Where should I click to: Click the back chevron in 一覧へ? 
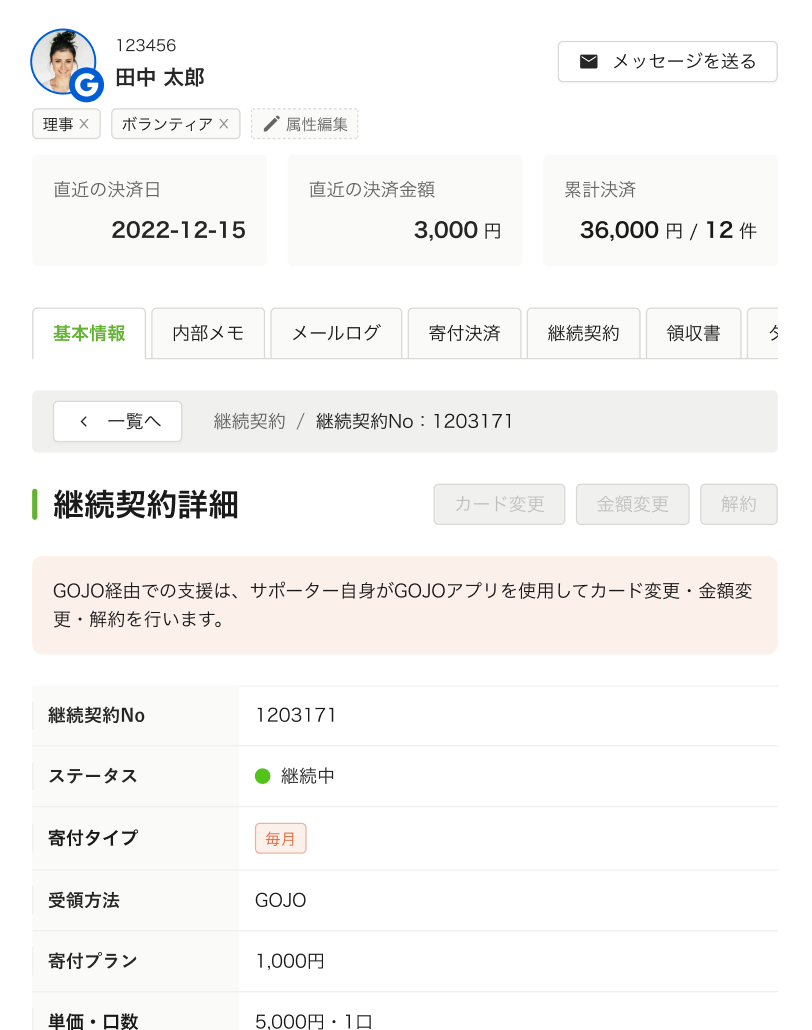point(84,421)
